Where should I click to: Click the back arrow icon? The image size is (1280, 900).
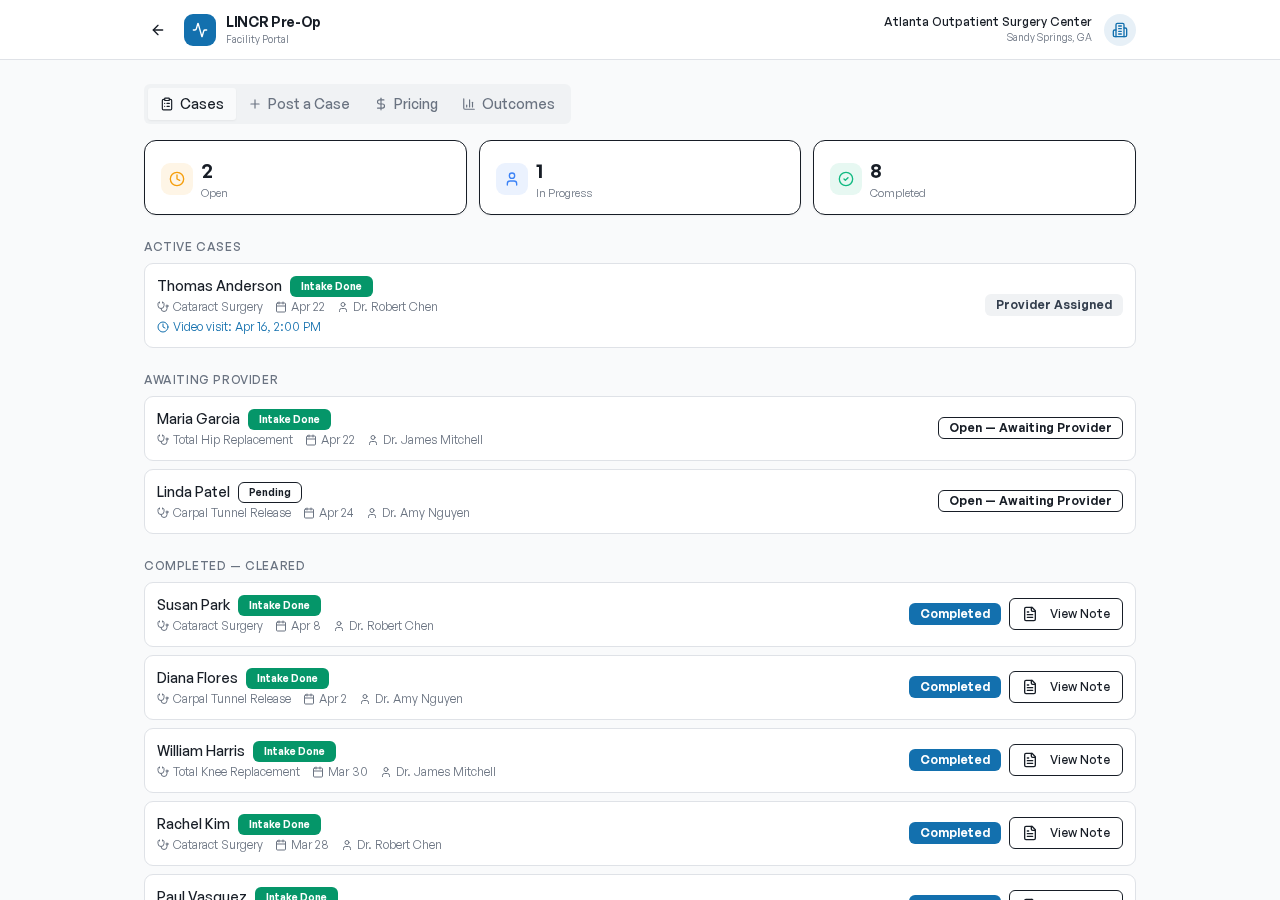coord(158,30)
